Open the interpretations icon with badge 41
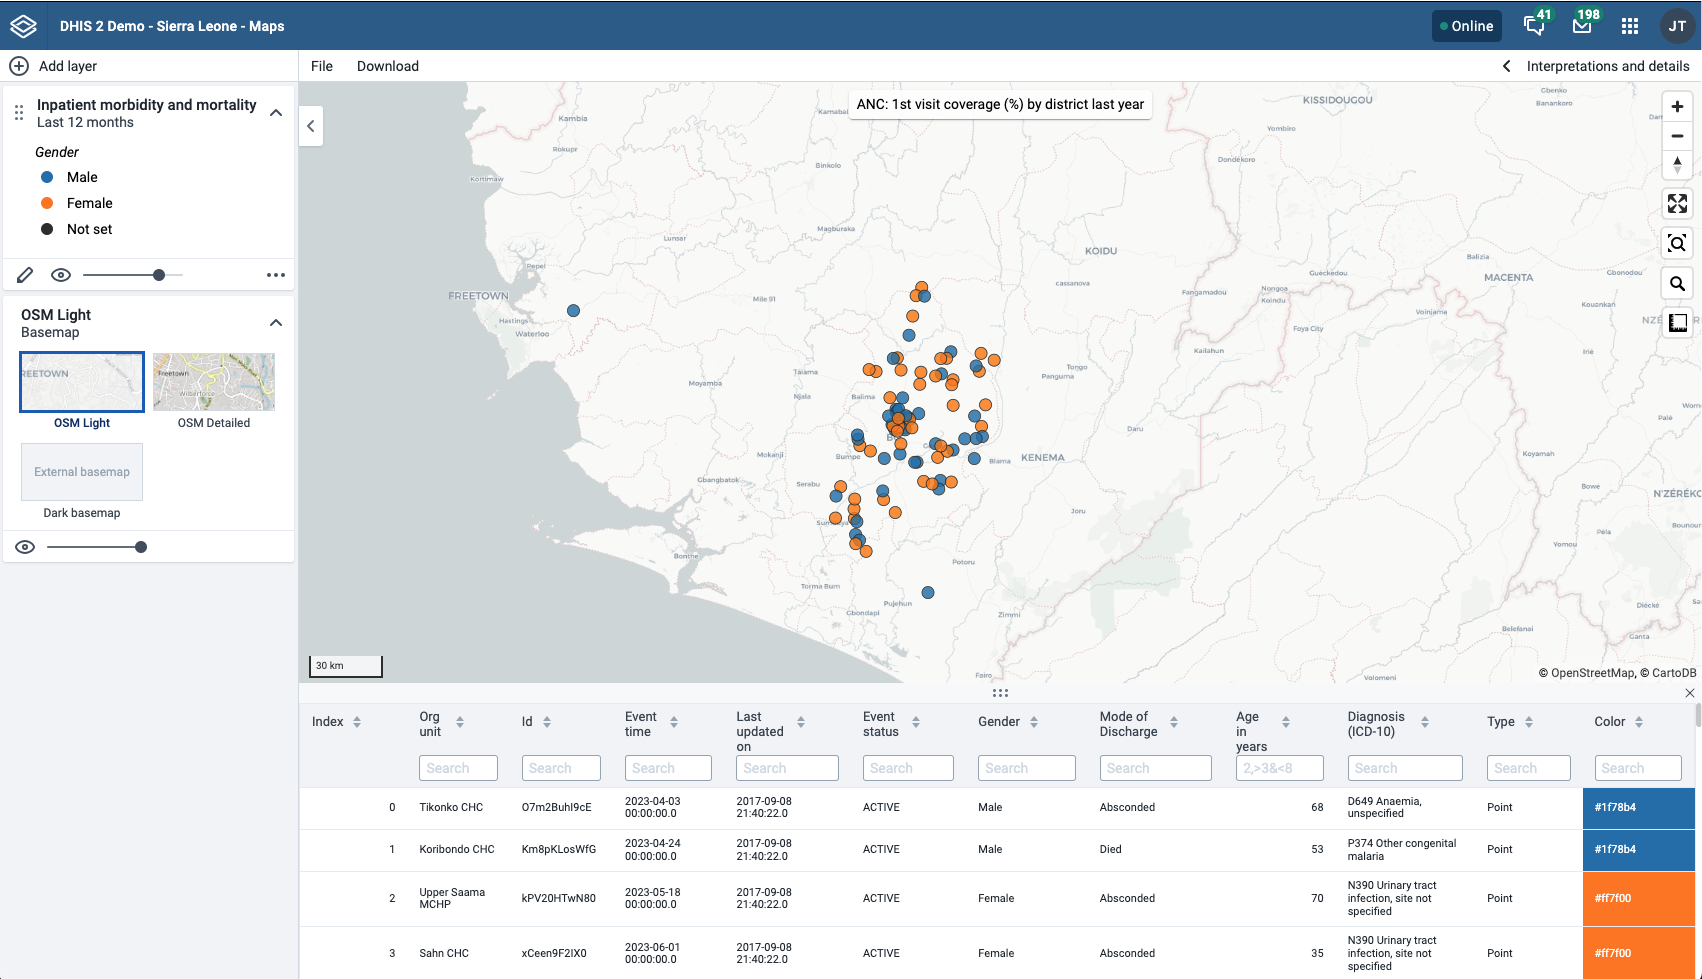 pyautogui.click(x=1535, y=25)
